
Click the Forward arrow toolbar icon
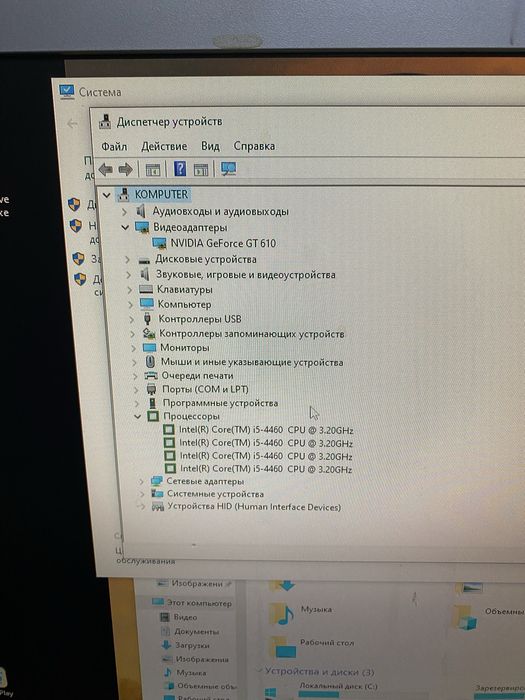tap(125, 169)
